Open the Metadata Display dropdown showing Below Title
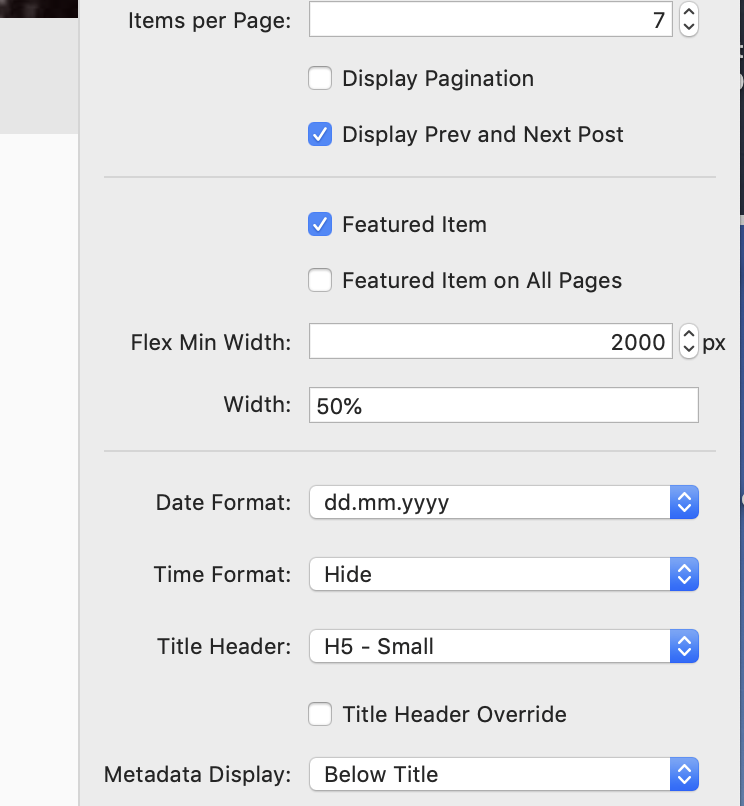 [x=503, y=774]
